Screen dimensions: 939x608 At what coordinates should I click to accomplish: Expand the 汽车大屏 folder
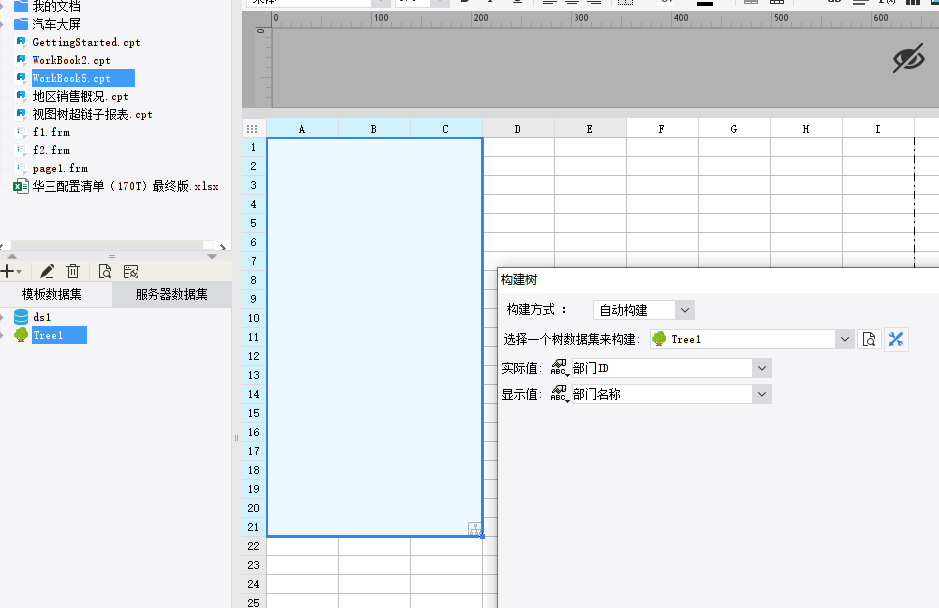(x=2, y=24)
